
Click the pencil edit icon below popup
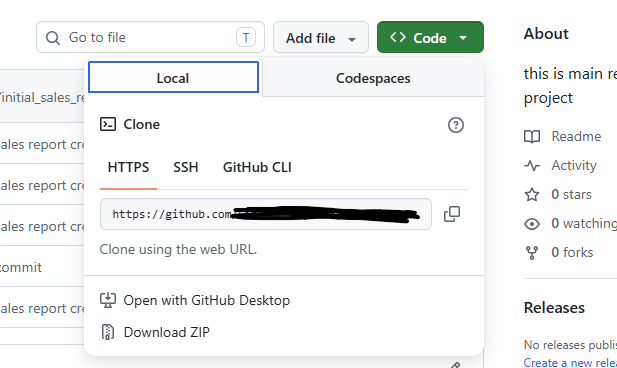point(455,365)
